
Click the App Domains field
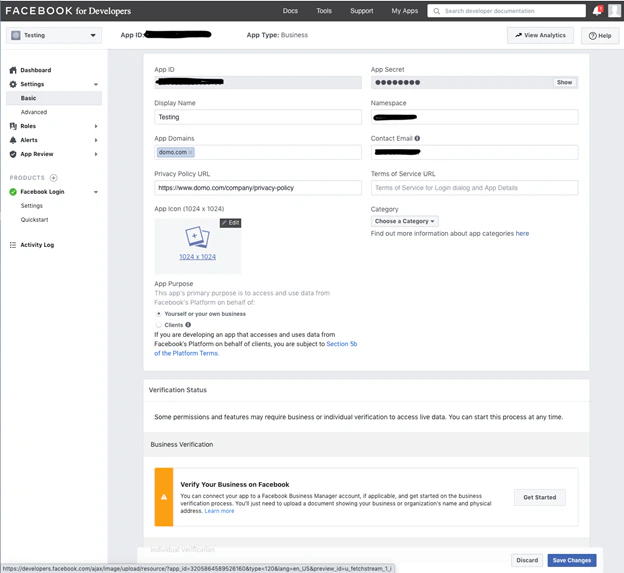click(258, 152)
